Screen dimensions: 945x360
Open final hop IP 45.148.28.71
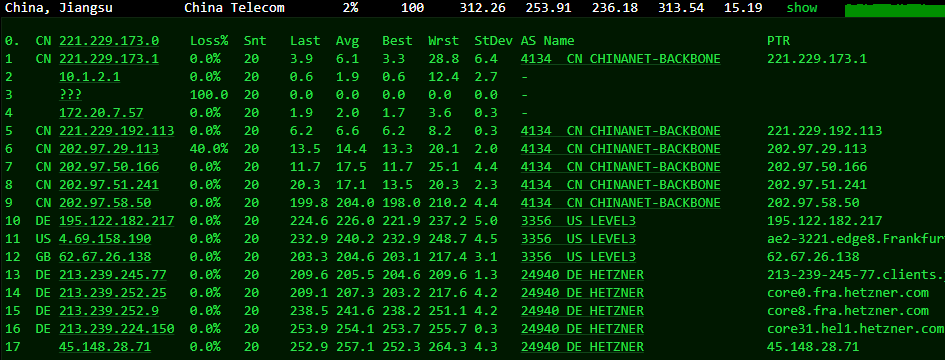tap(105, 347)
